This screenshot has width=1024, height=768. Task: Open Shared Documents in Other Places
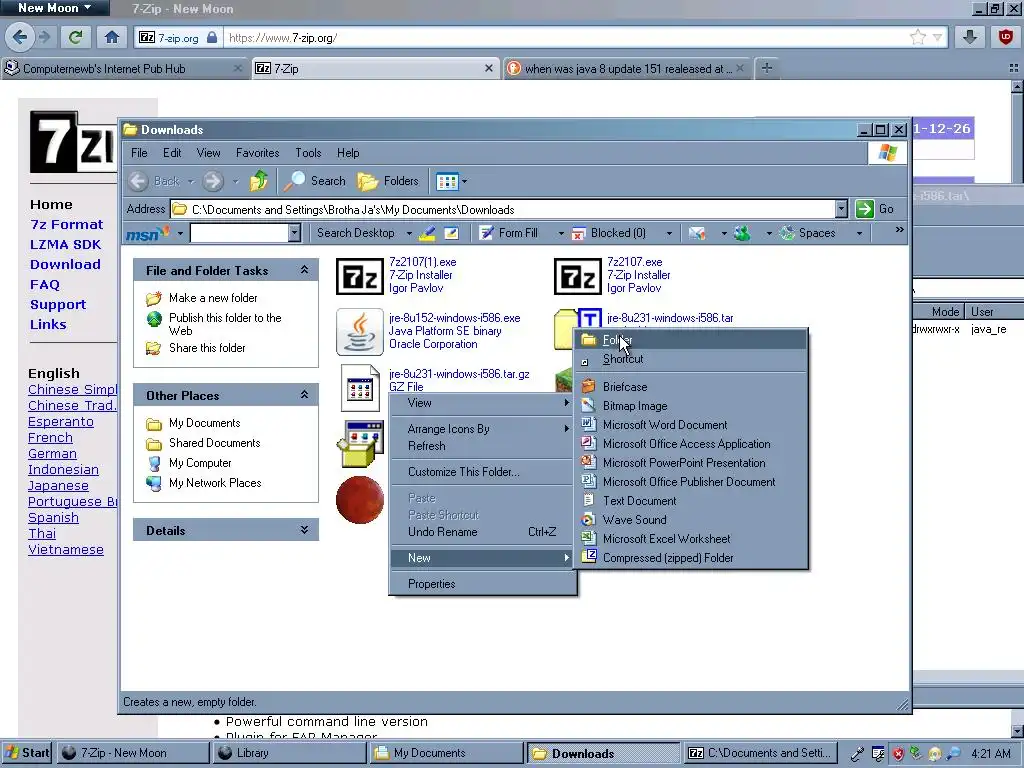pos(214,443)
